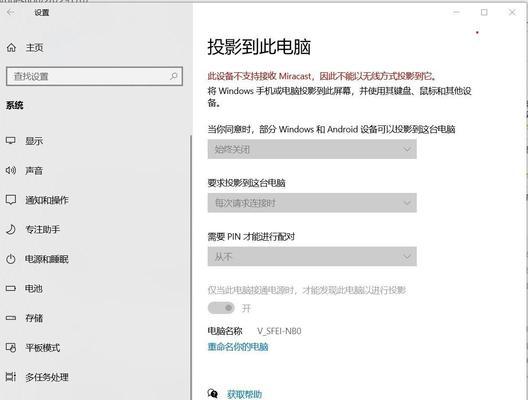Open 平板模式 settings page

pos(43,347)
